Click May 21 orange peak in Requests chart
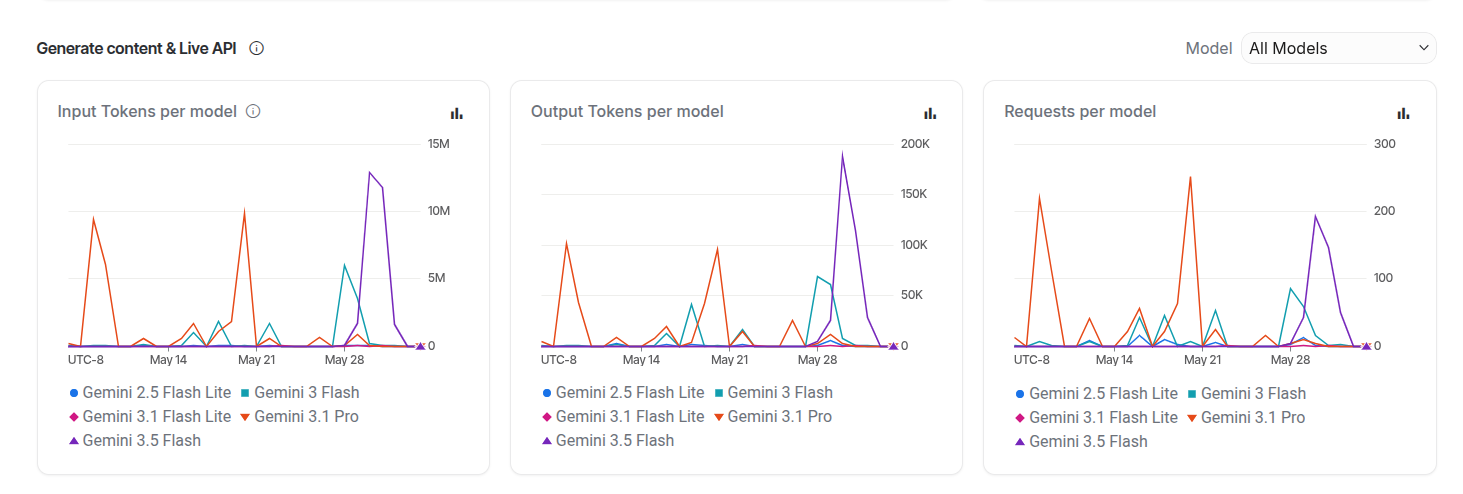 coord(1190,178)
